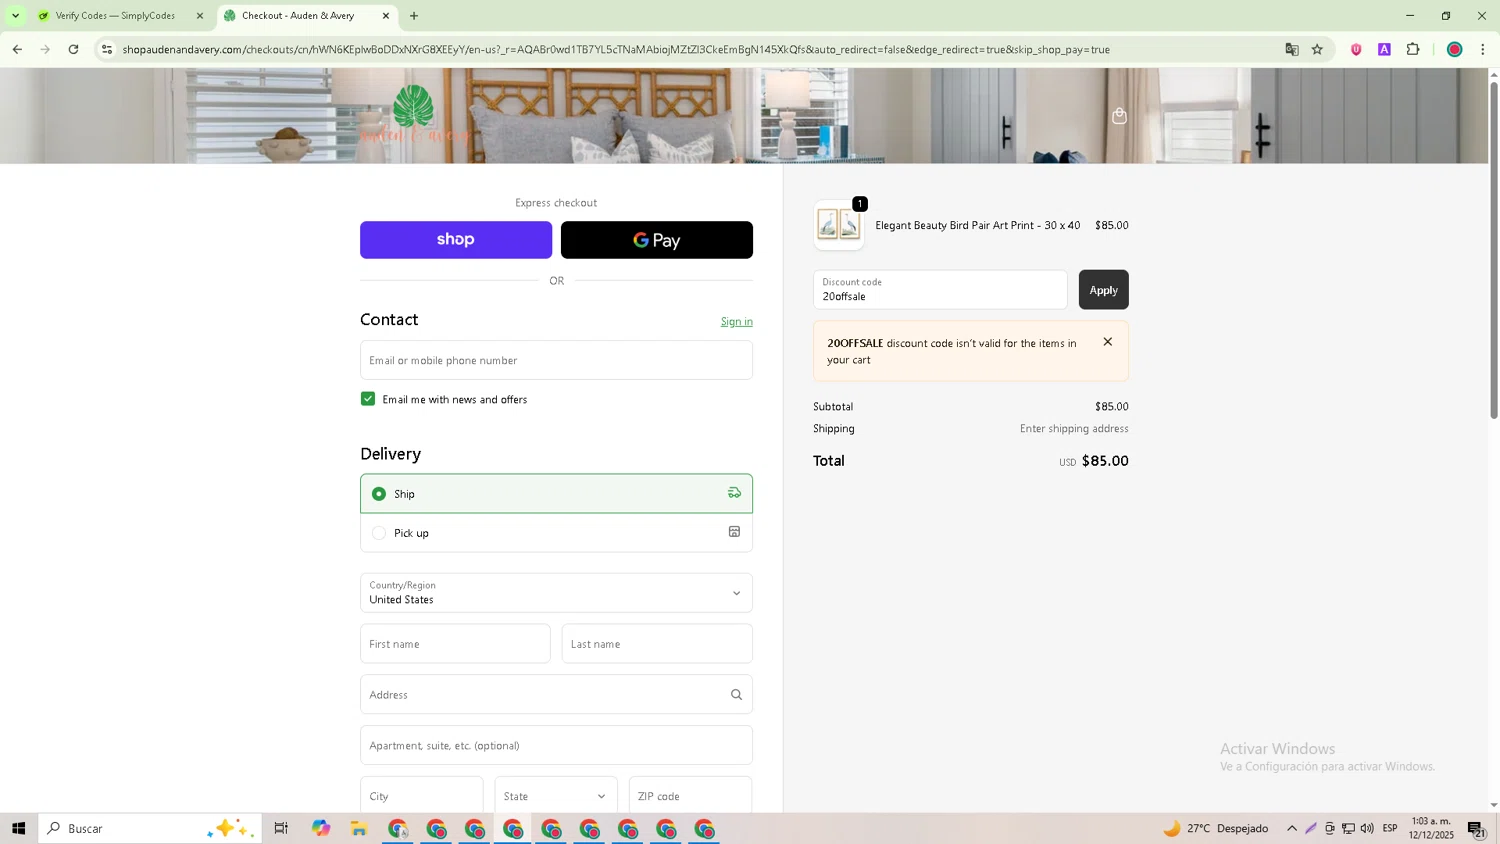The width and height of the screenshot is (1500, 844).
Task: Click the ESP input language indicator
Action: 1390,828
